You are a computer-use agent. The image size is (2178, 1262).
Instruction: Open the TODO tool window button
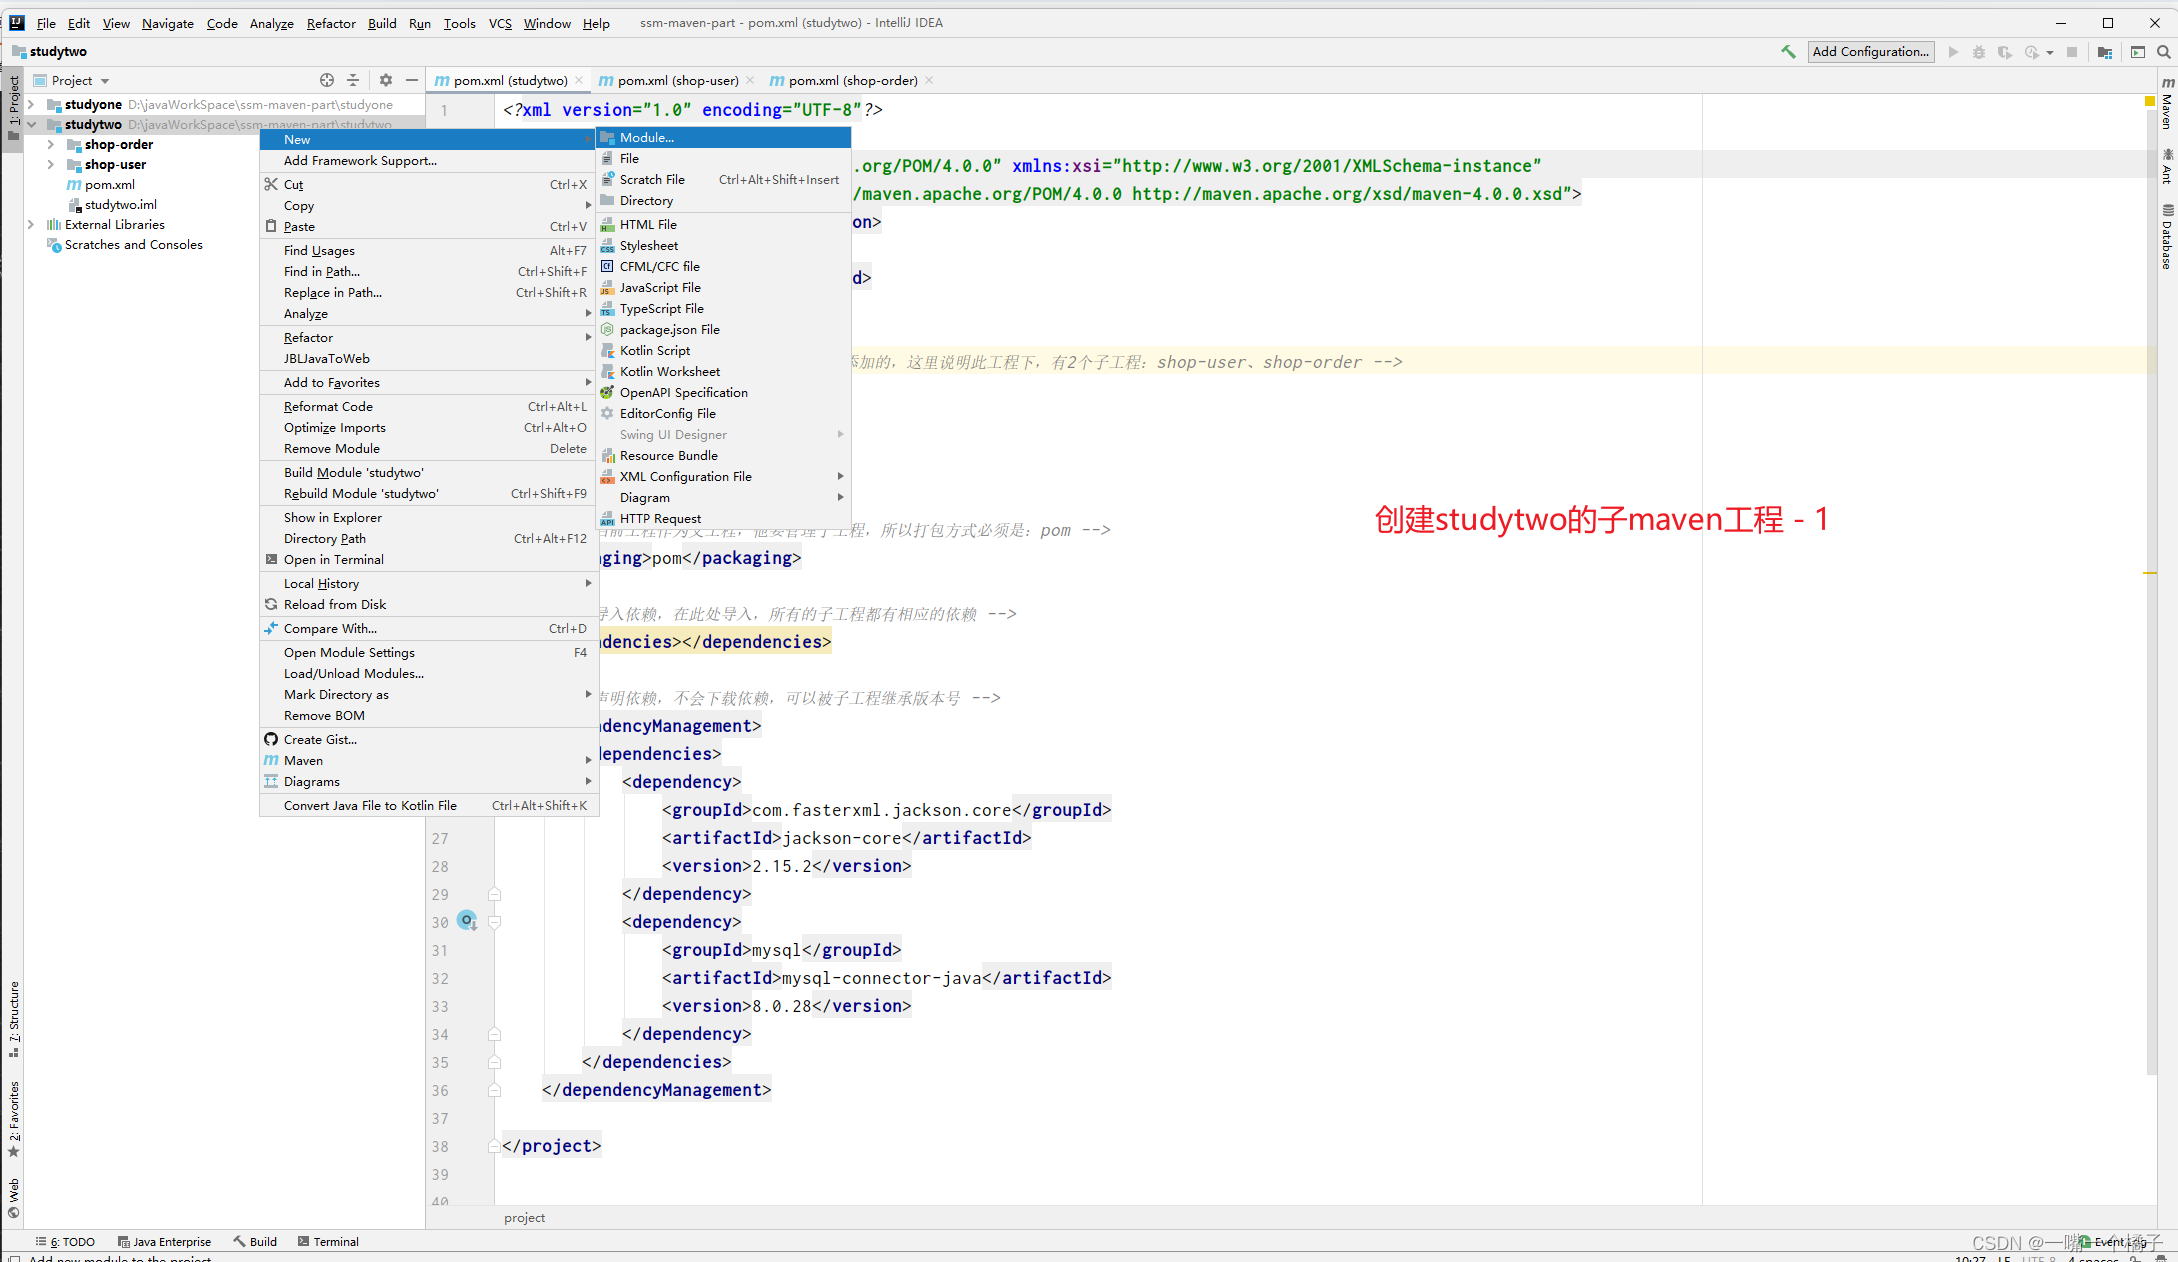click(66, 1241)
